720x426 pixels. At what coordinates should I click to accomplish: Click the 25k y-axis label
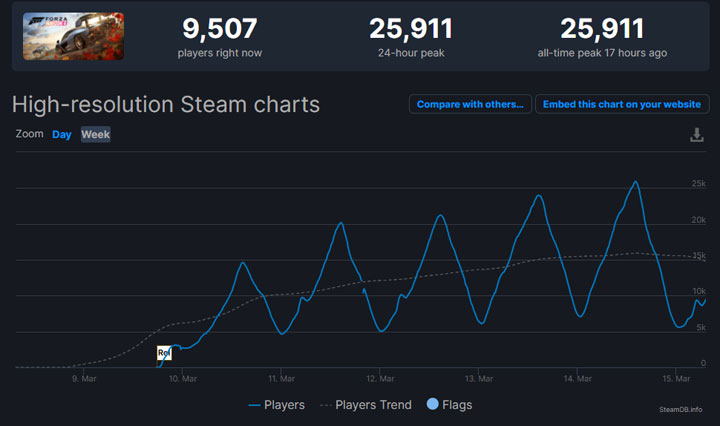pos(699,184)
